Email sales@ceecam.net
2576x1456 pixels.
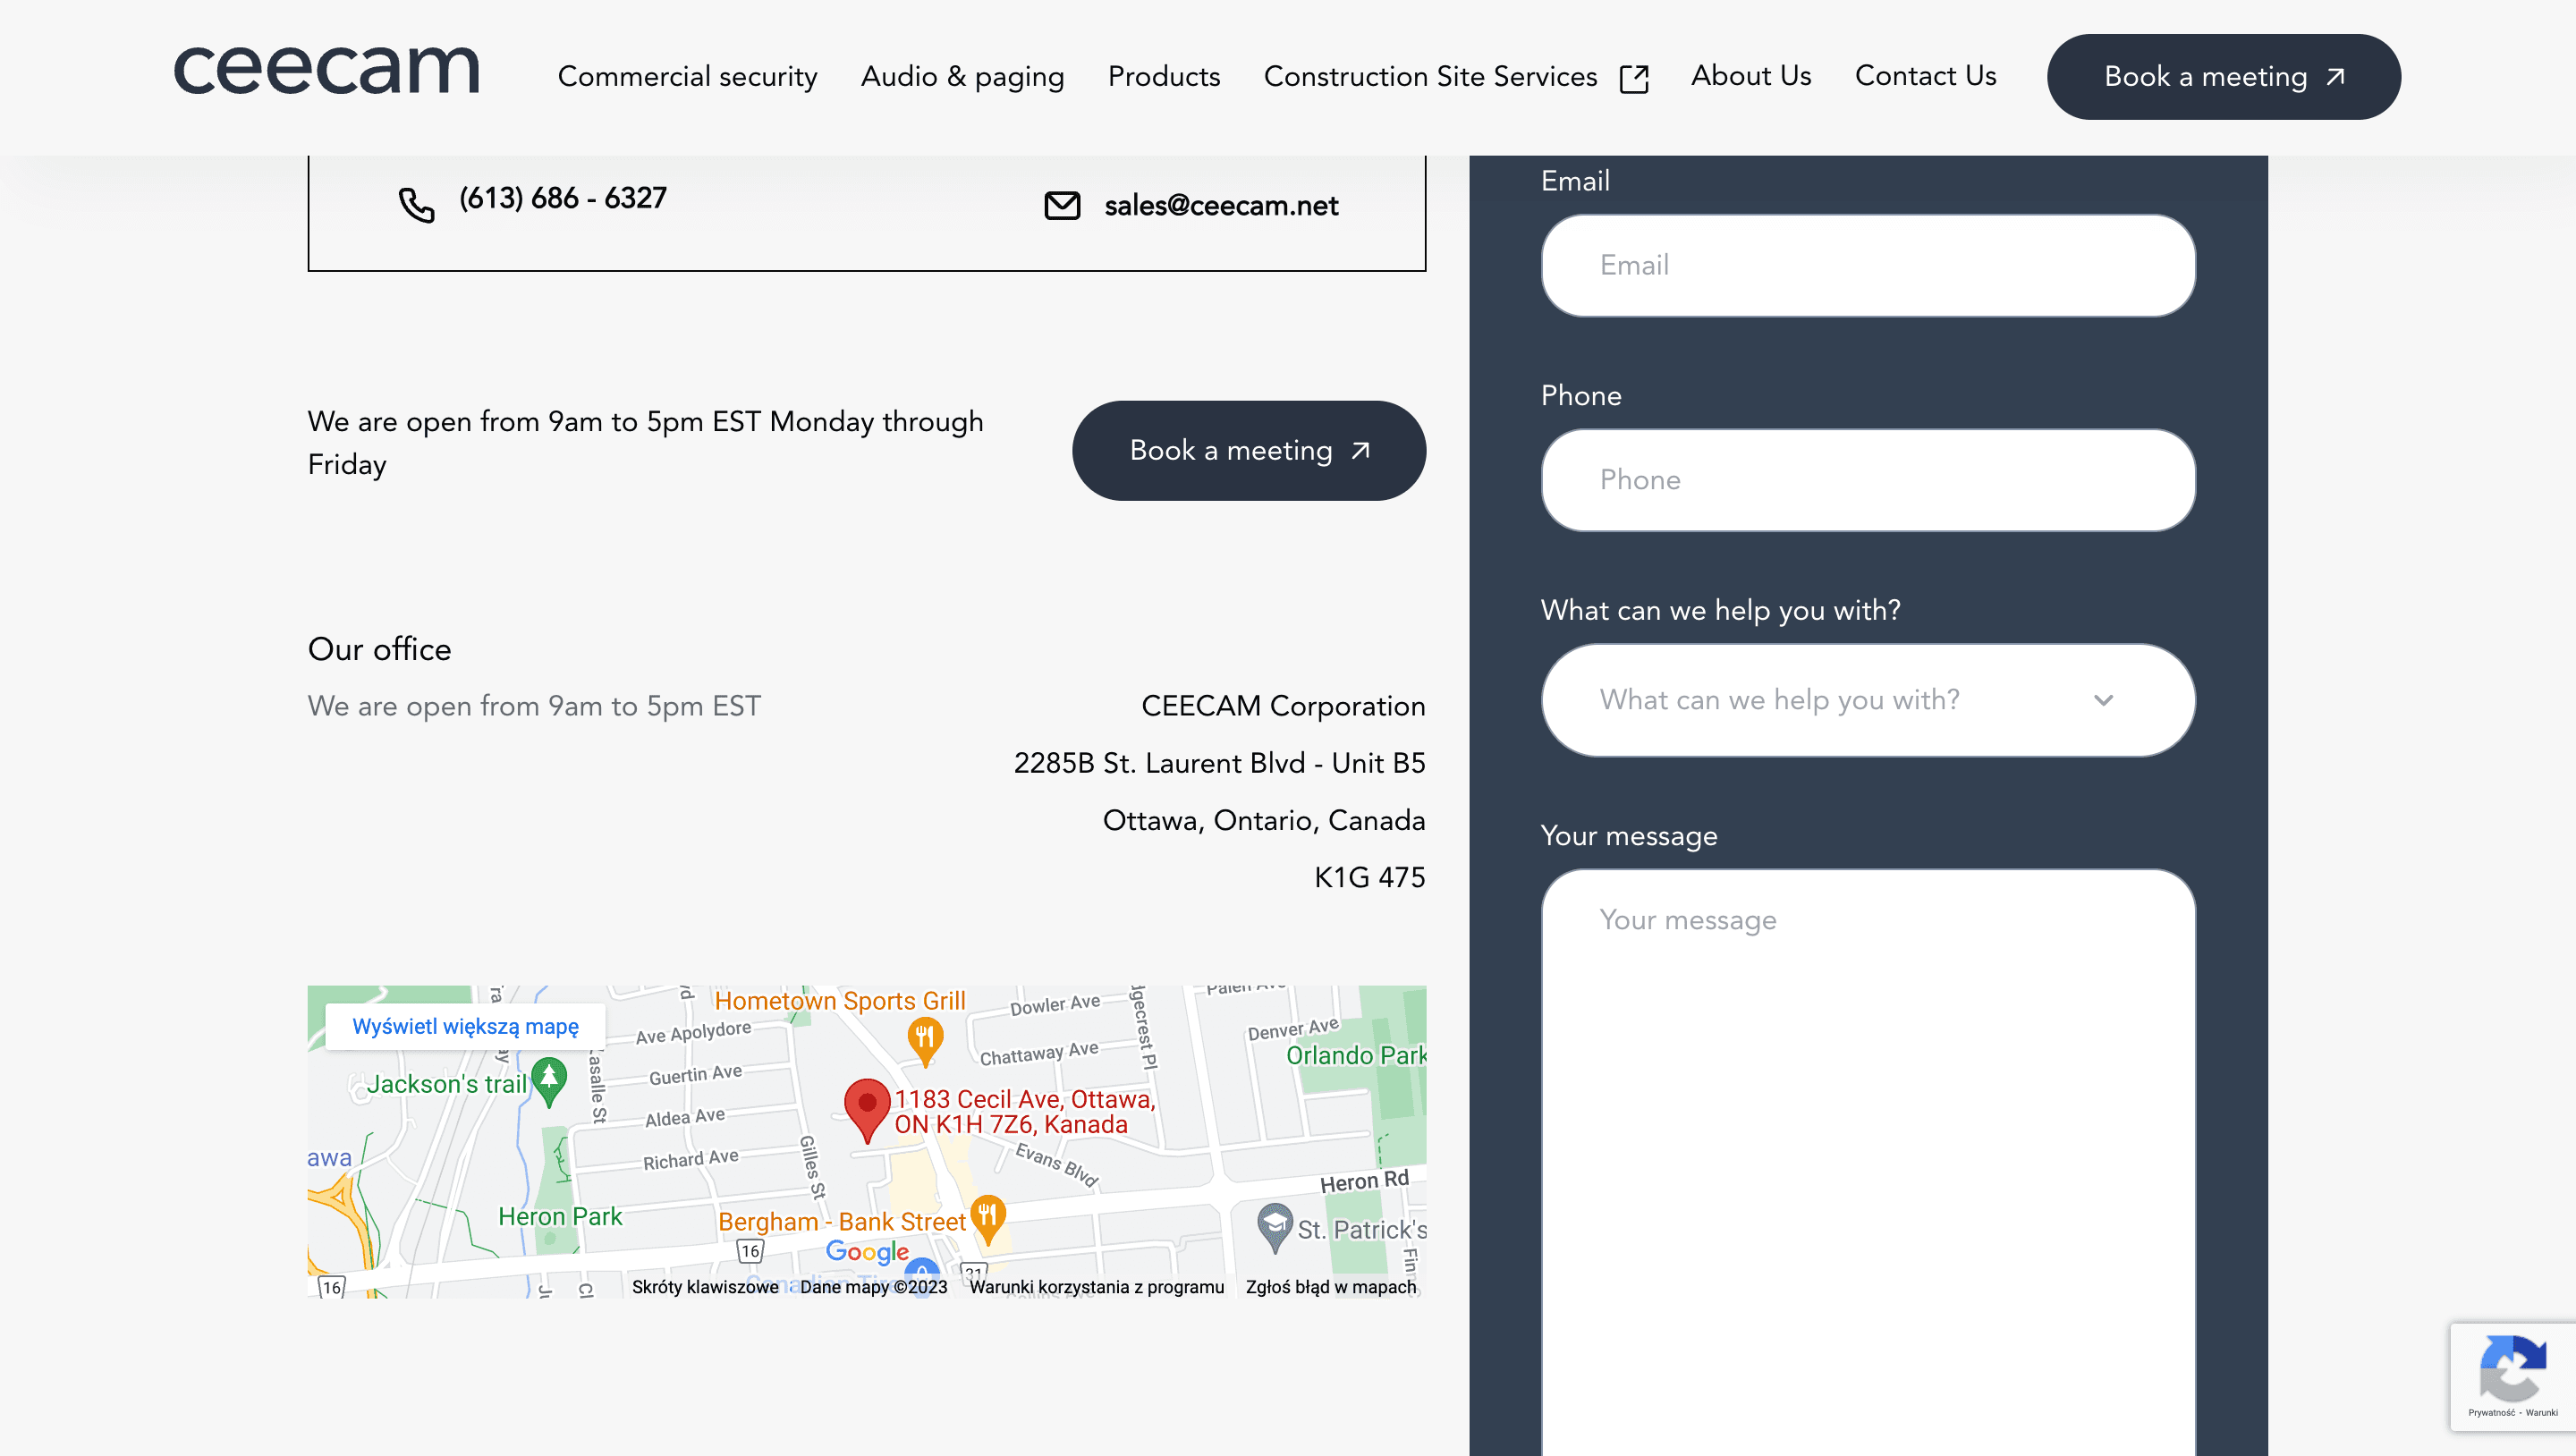tap(1221, 205)
